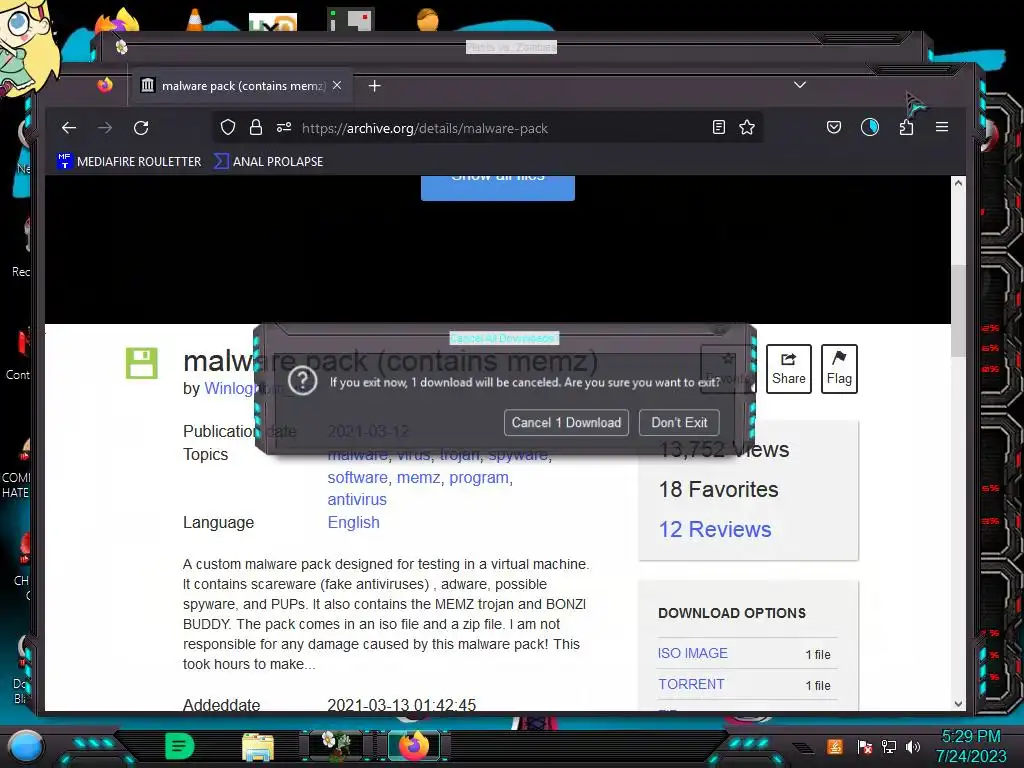This screenshot has height=768, width=1024.
Task: Open the antivirus topic link
Action: tap(357, 500)
